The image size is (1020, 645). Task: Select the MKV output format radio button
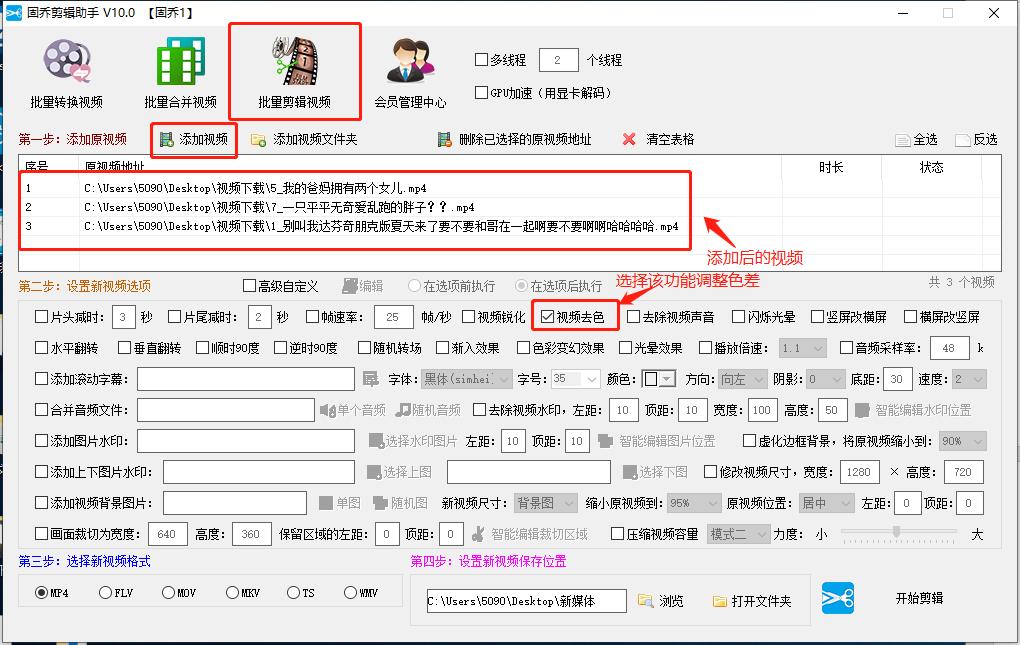[x=233, y=592]
